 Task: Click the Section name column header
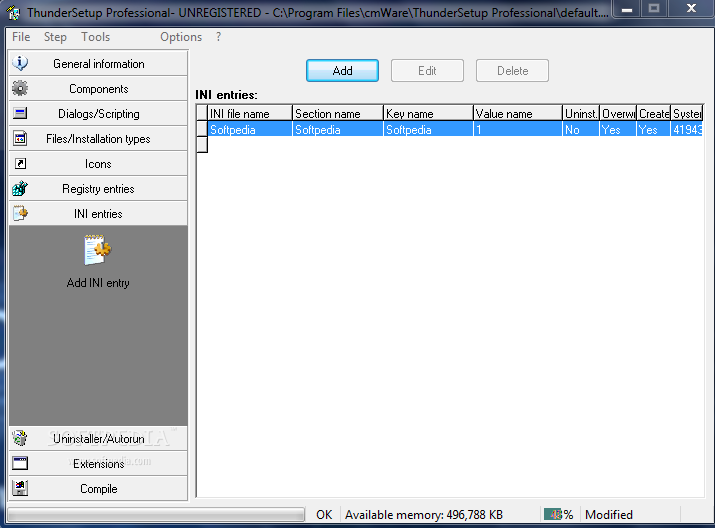pyautogui.click(x=337, y=113)
